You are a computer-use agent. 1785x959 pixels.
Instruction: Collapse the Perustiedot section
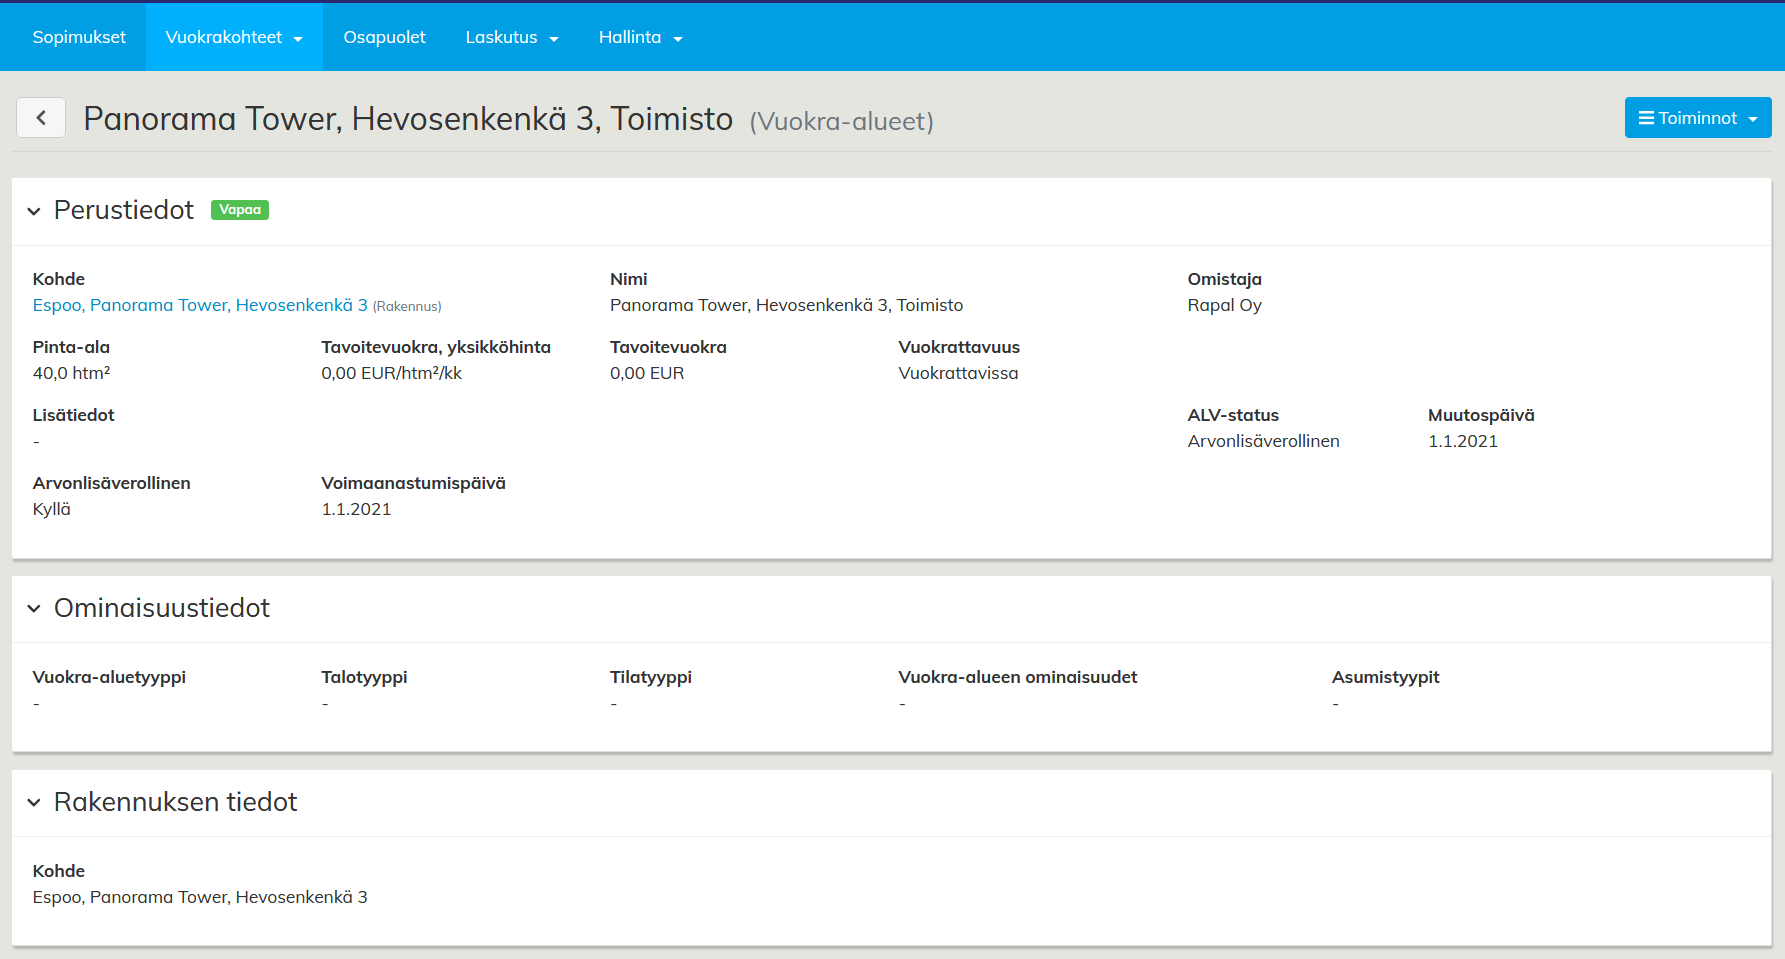[34, 211]
